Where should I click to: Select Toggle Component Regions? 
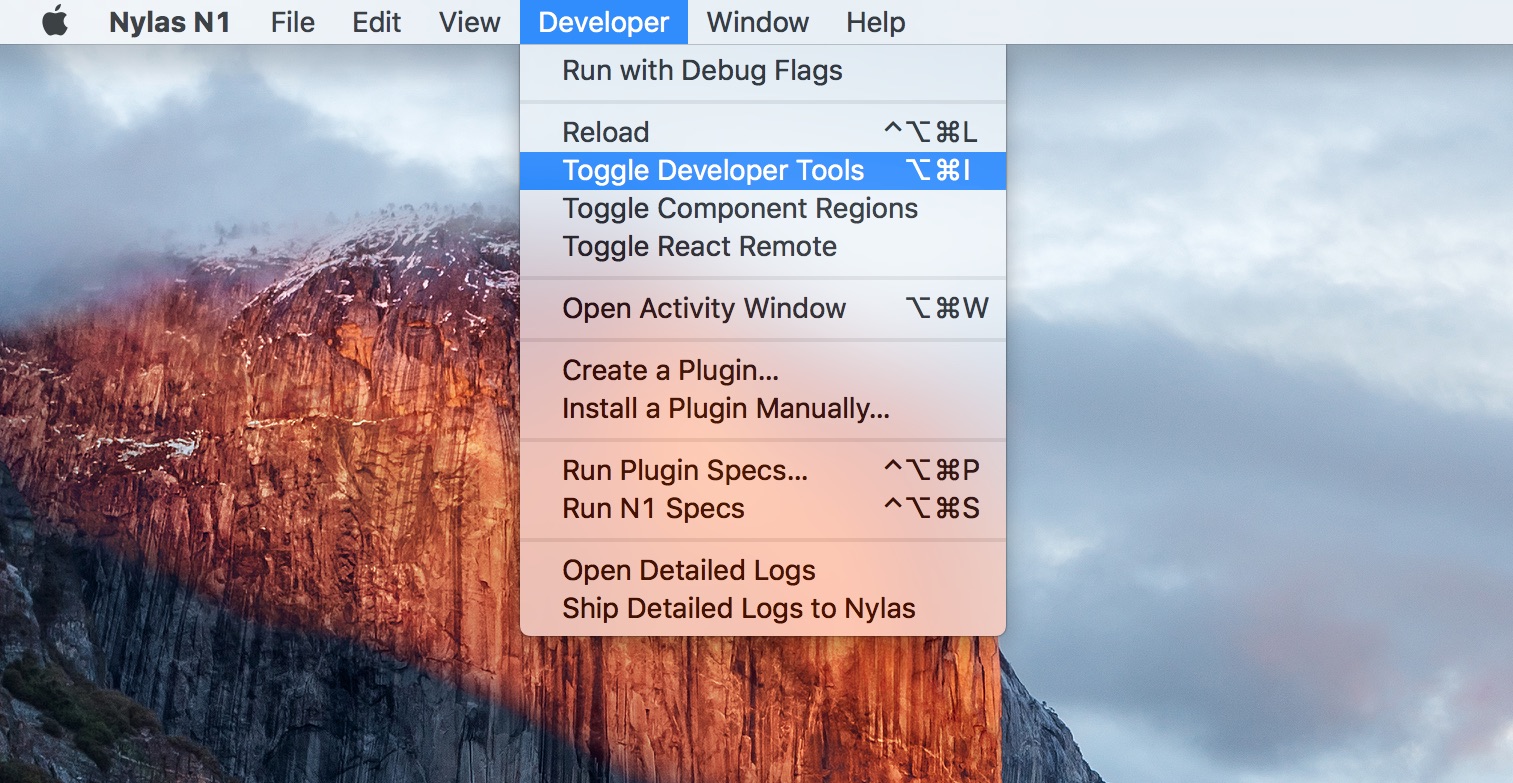(763, 208)
